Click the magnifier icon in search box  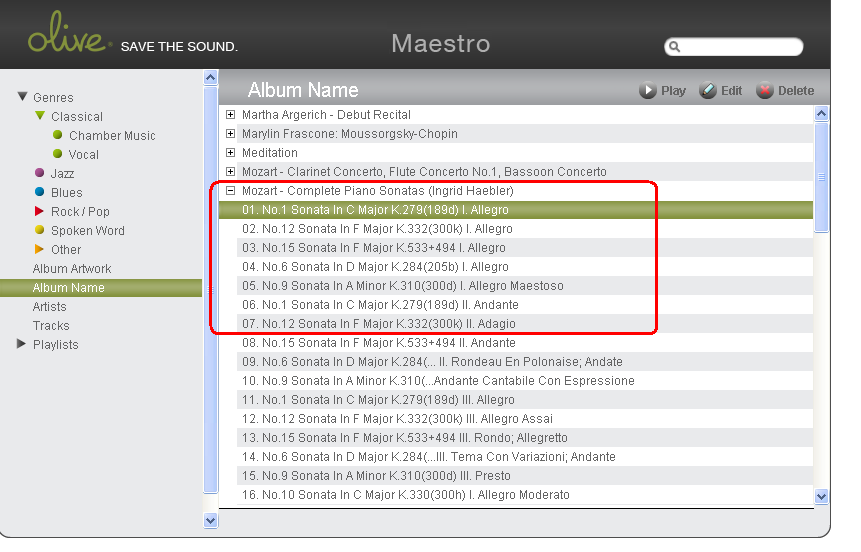coord(675,47)
